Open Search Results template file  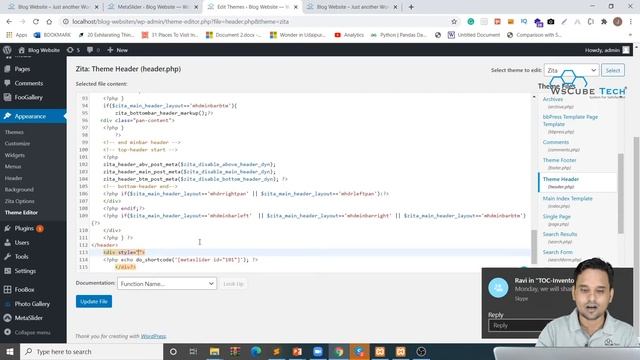pyautogui.click(x=560, y=234)
